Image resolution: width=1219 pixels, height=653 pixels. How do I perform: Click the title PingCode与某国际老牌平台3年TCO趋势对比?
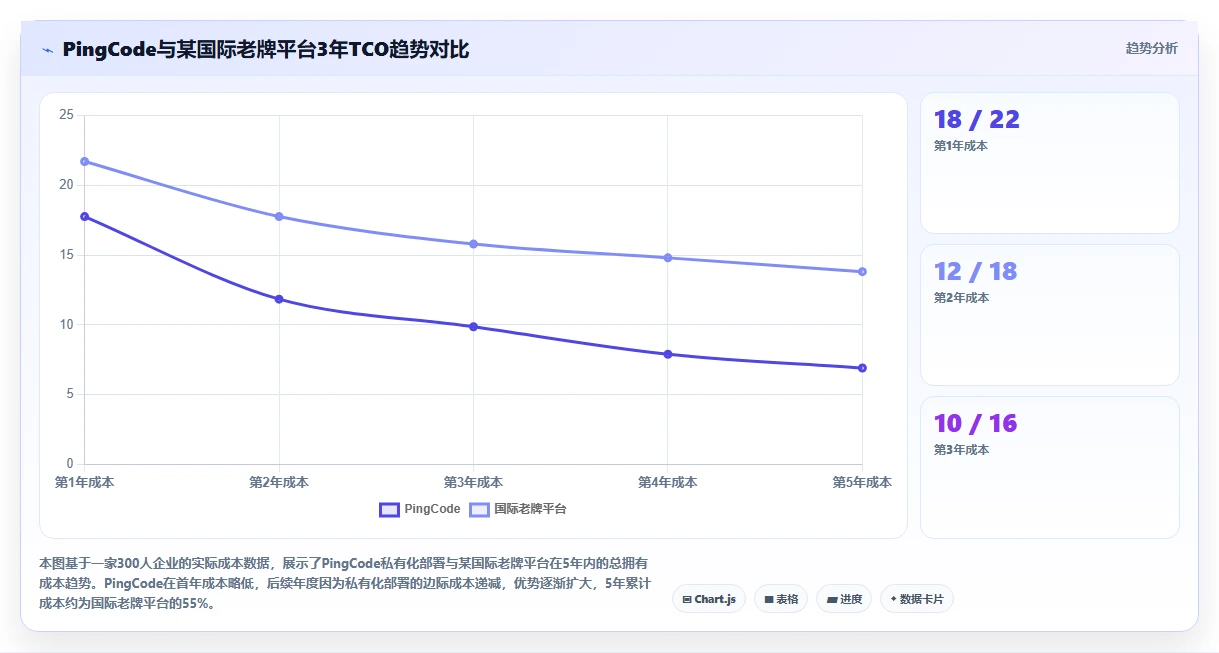(x=265, y=50)
